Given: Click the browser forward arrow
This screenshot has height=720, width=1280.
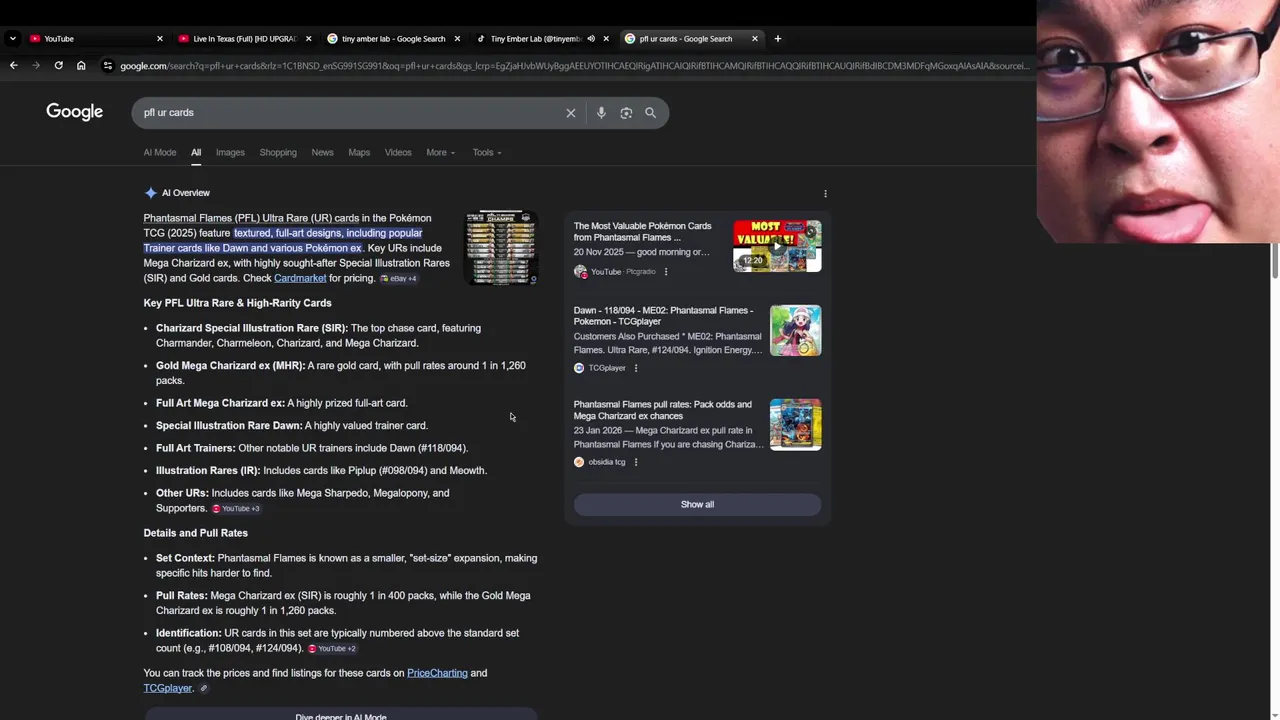Looking at the screenshot, I should click(36, 66).
